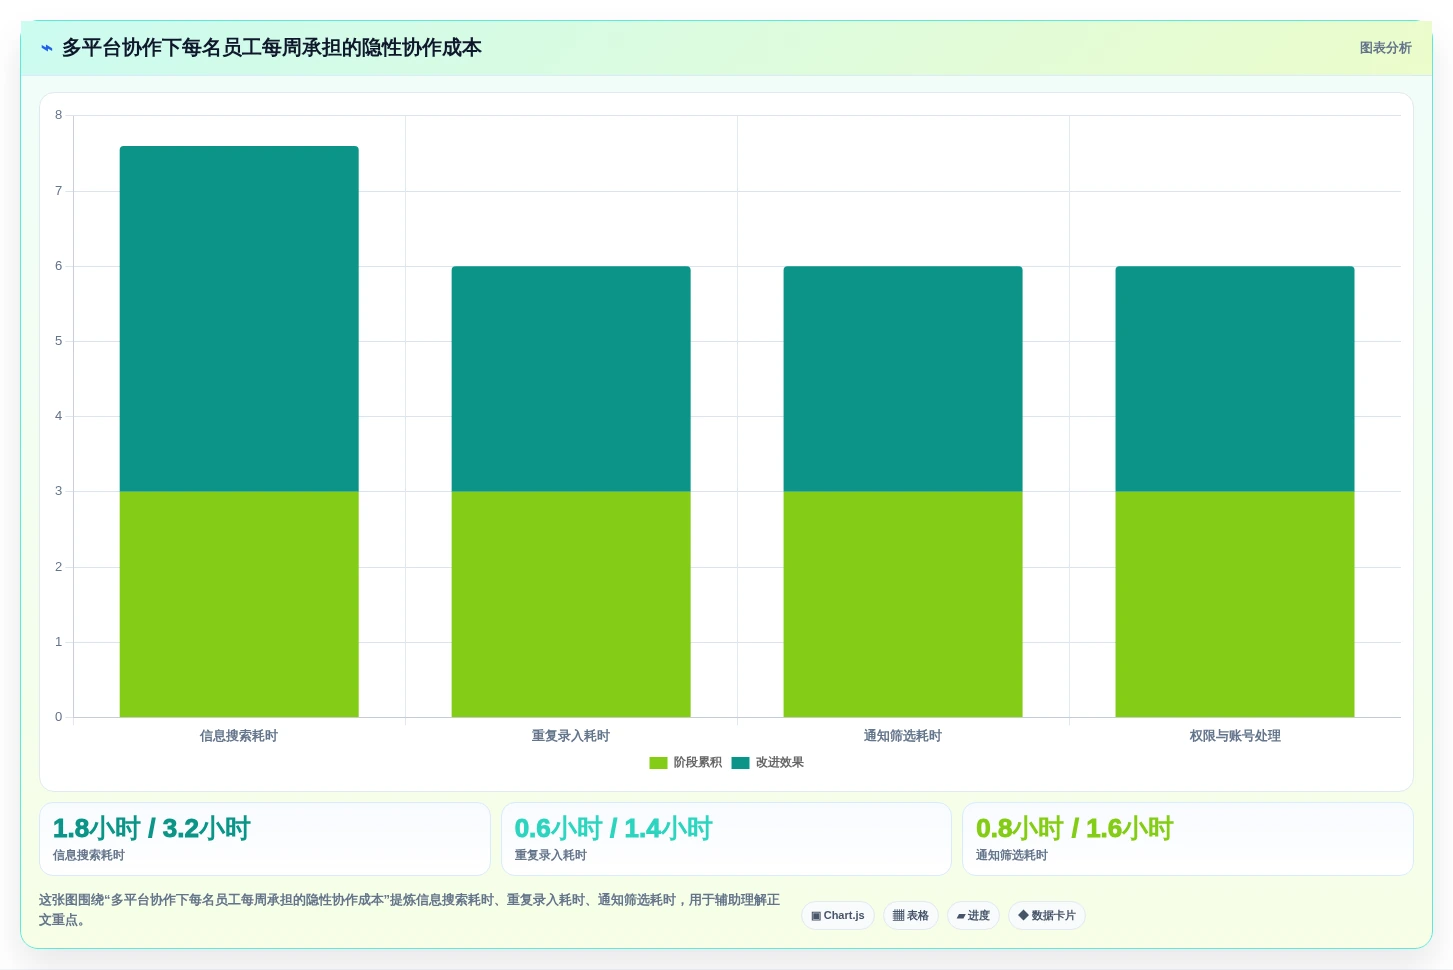Select the Chart.js tag chip
Viewport: 1453px width, 970px height.
coord(838,916)
